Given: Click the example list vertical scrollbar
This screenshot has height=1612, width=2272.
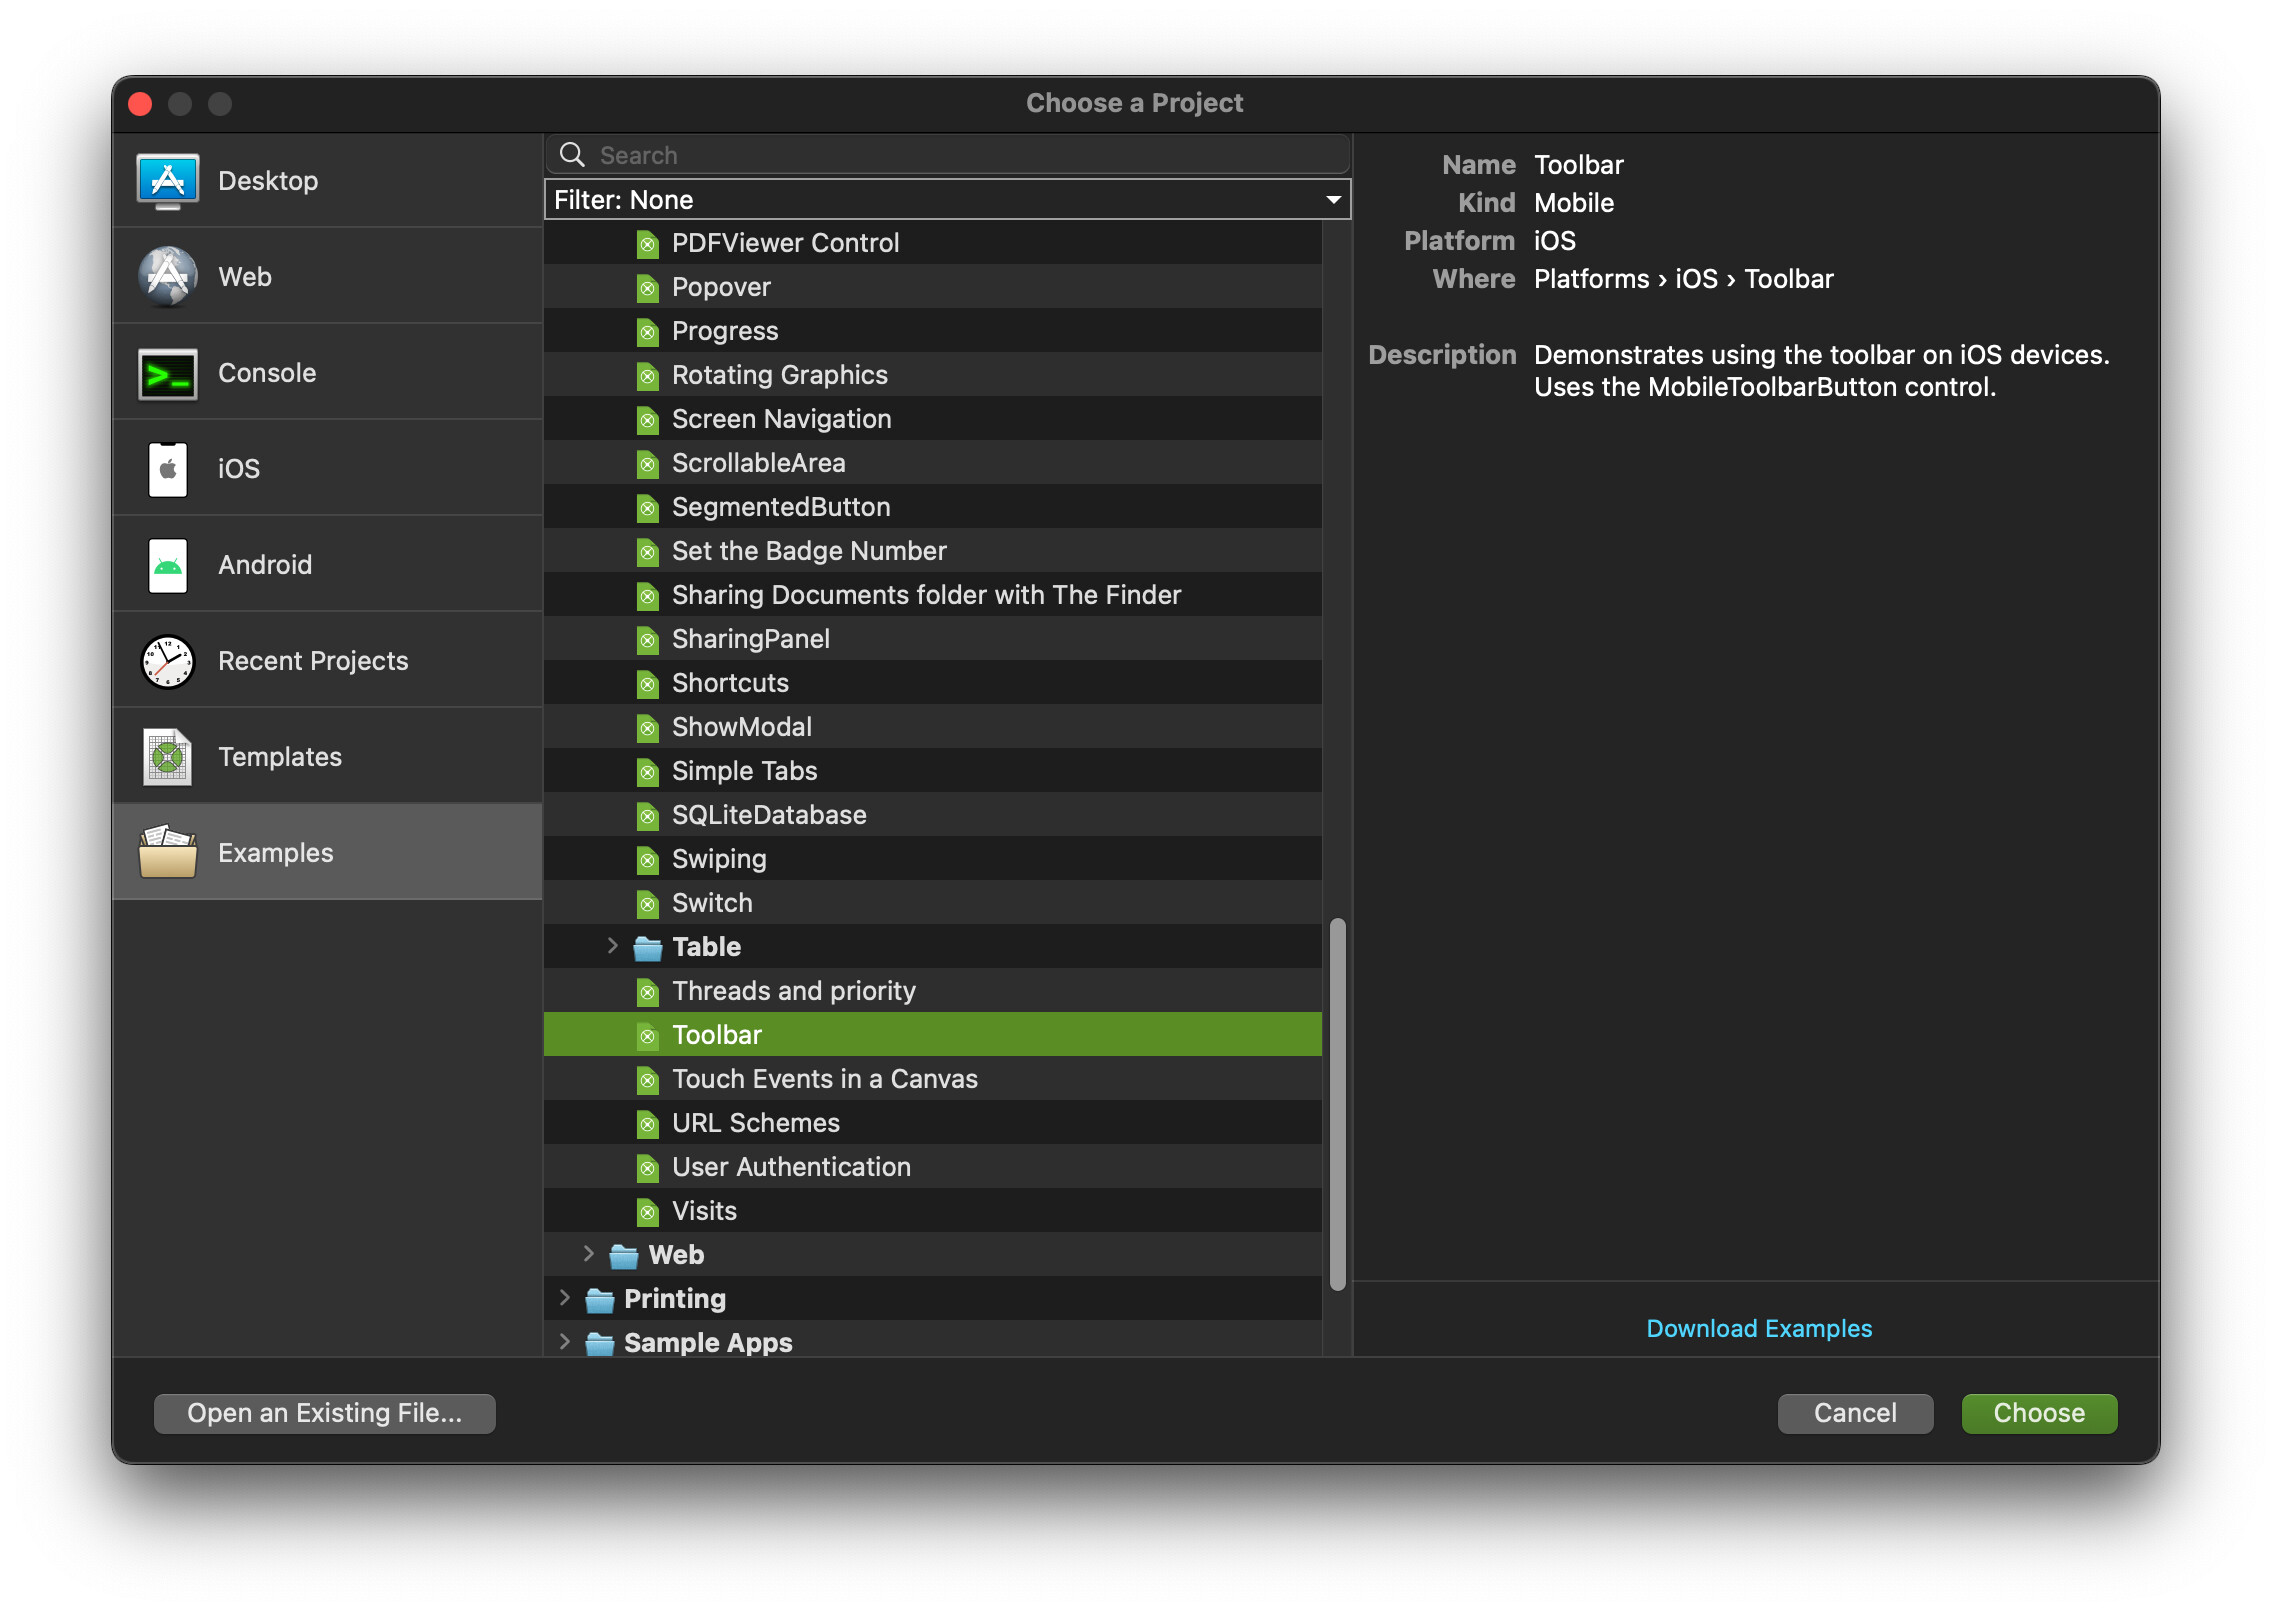Looking at the screenshot, I should click(1338, 1104).
